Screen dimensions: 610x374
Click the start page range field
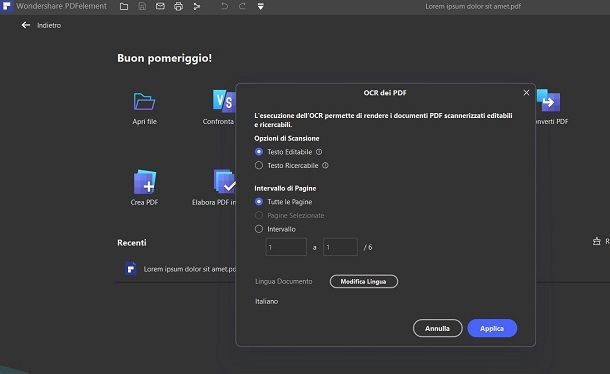[x=286, y=247]
